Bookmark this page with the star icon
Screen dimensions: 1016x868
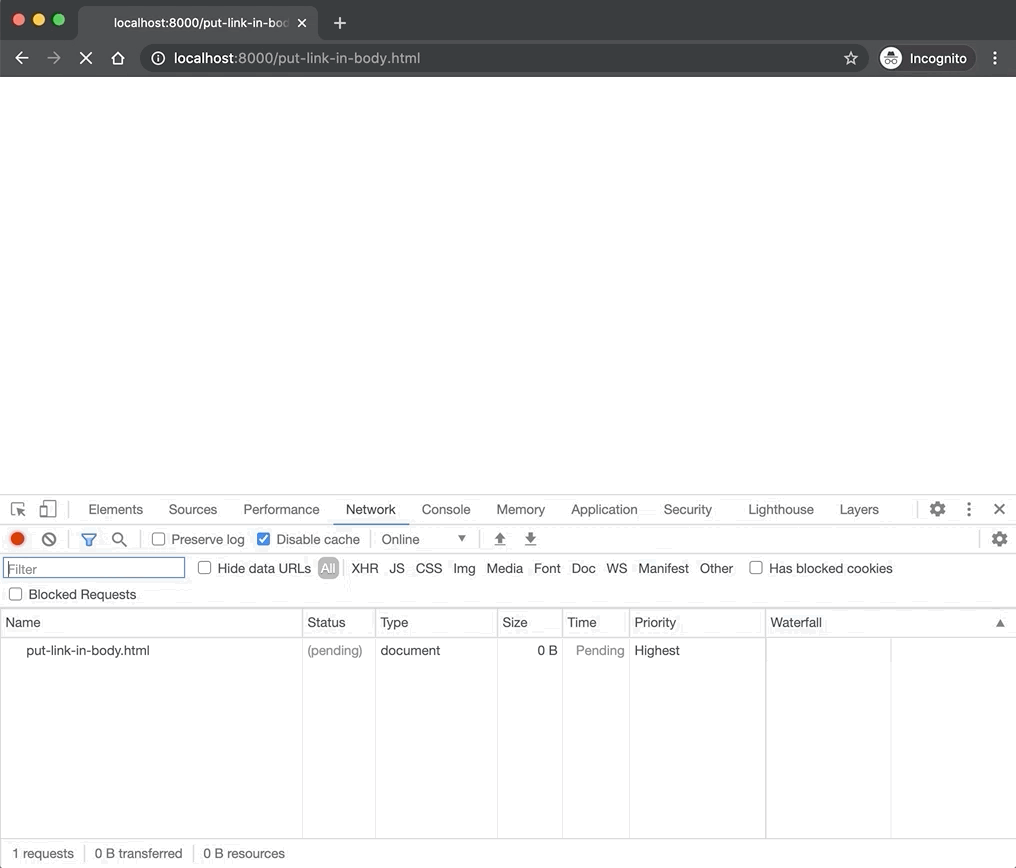[x=851, y=58]
